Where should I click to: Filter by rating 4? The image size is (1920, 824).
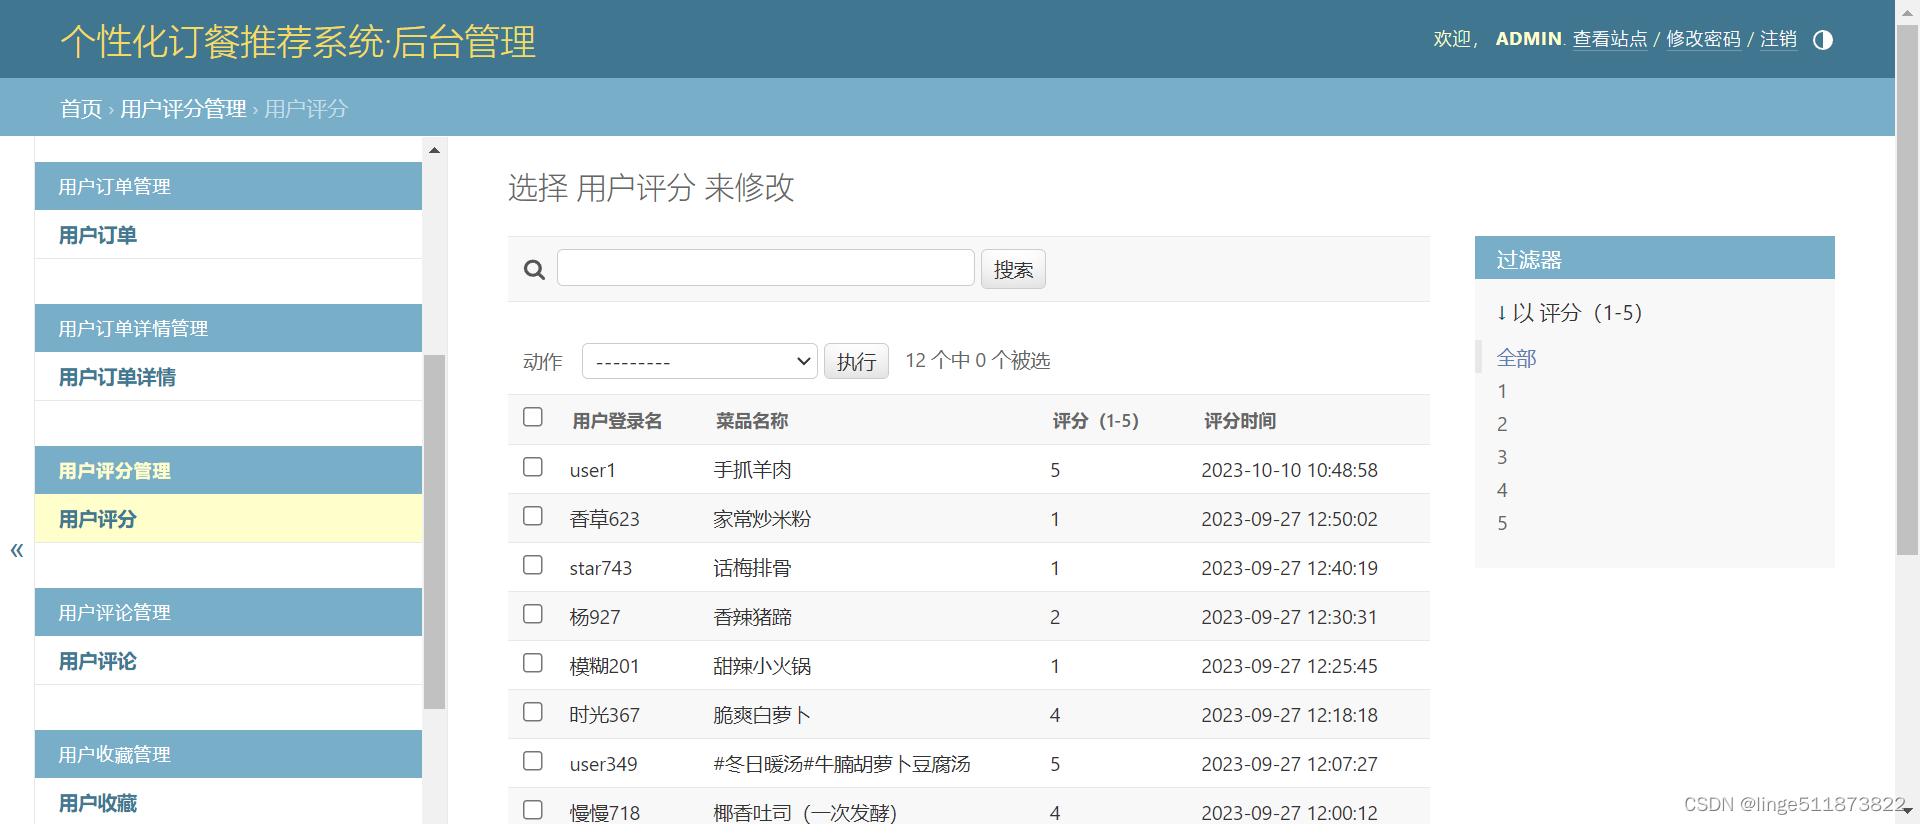coord(1502,490)
